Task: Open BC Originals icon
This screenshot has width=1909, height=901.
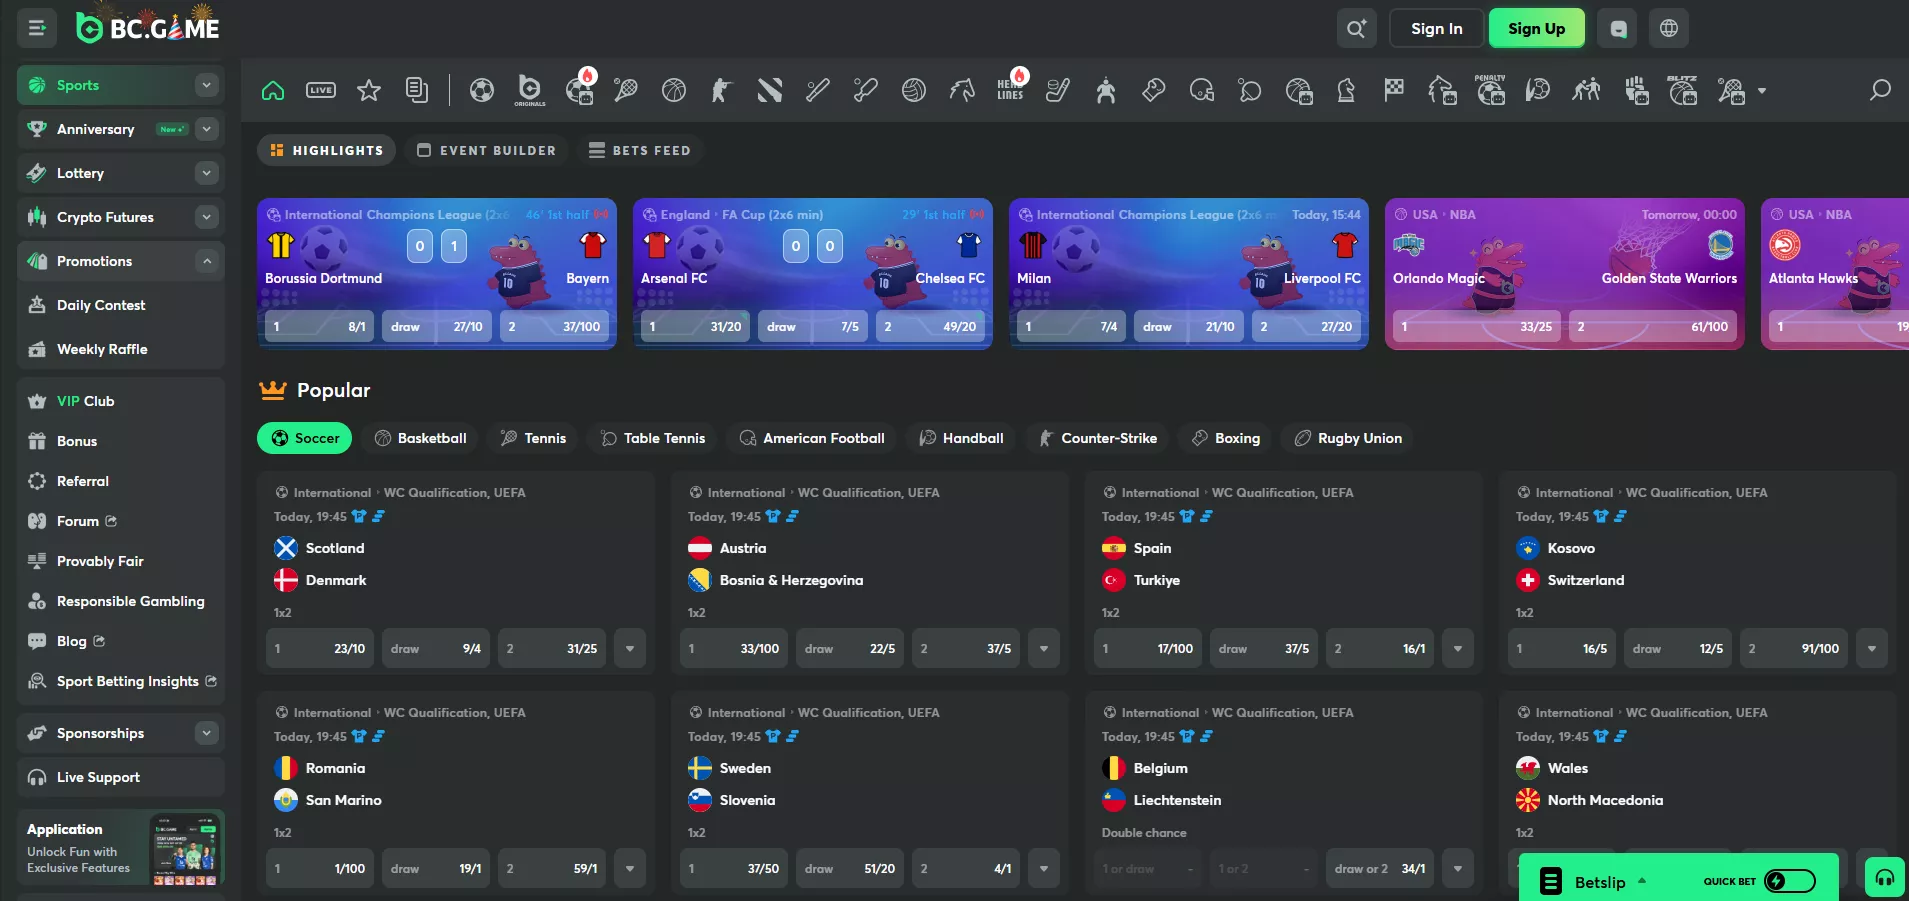Action: (x=530, y=90)
